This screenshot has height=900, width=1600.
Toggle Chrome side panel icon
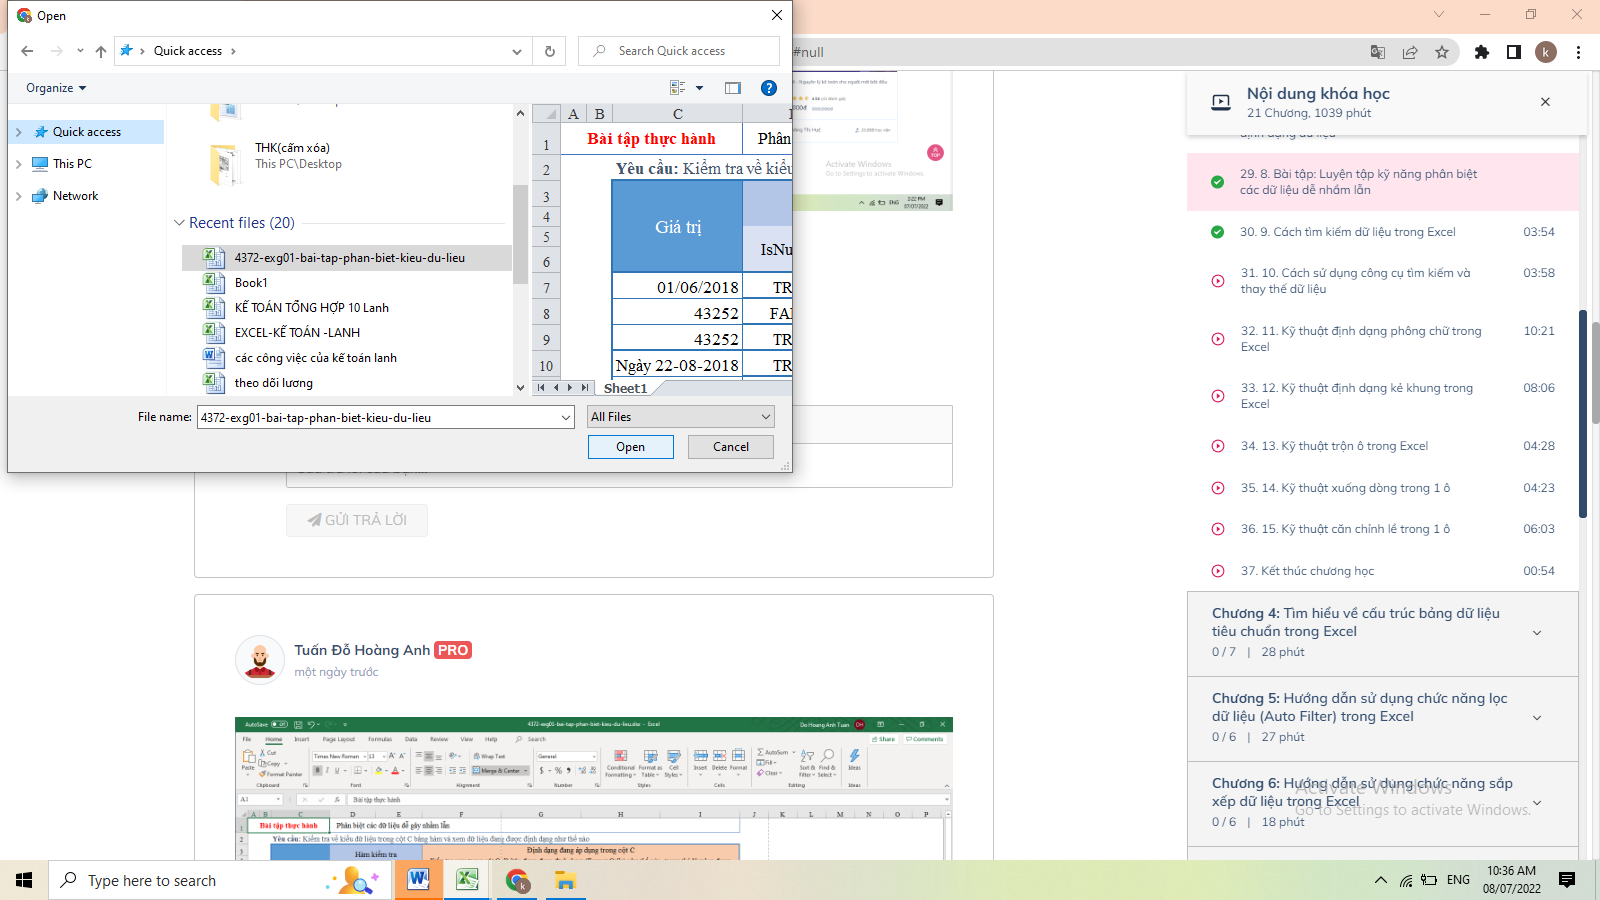pos(1514,52)
